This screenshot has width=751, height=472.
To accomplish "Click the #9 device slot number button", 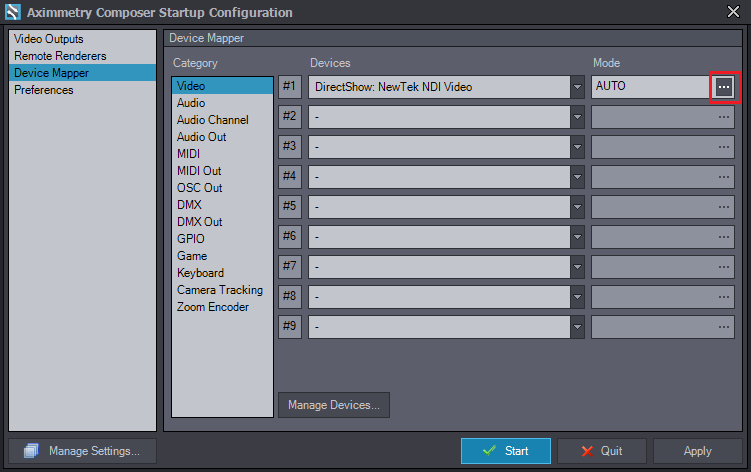I will point(289,327).
